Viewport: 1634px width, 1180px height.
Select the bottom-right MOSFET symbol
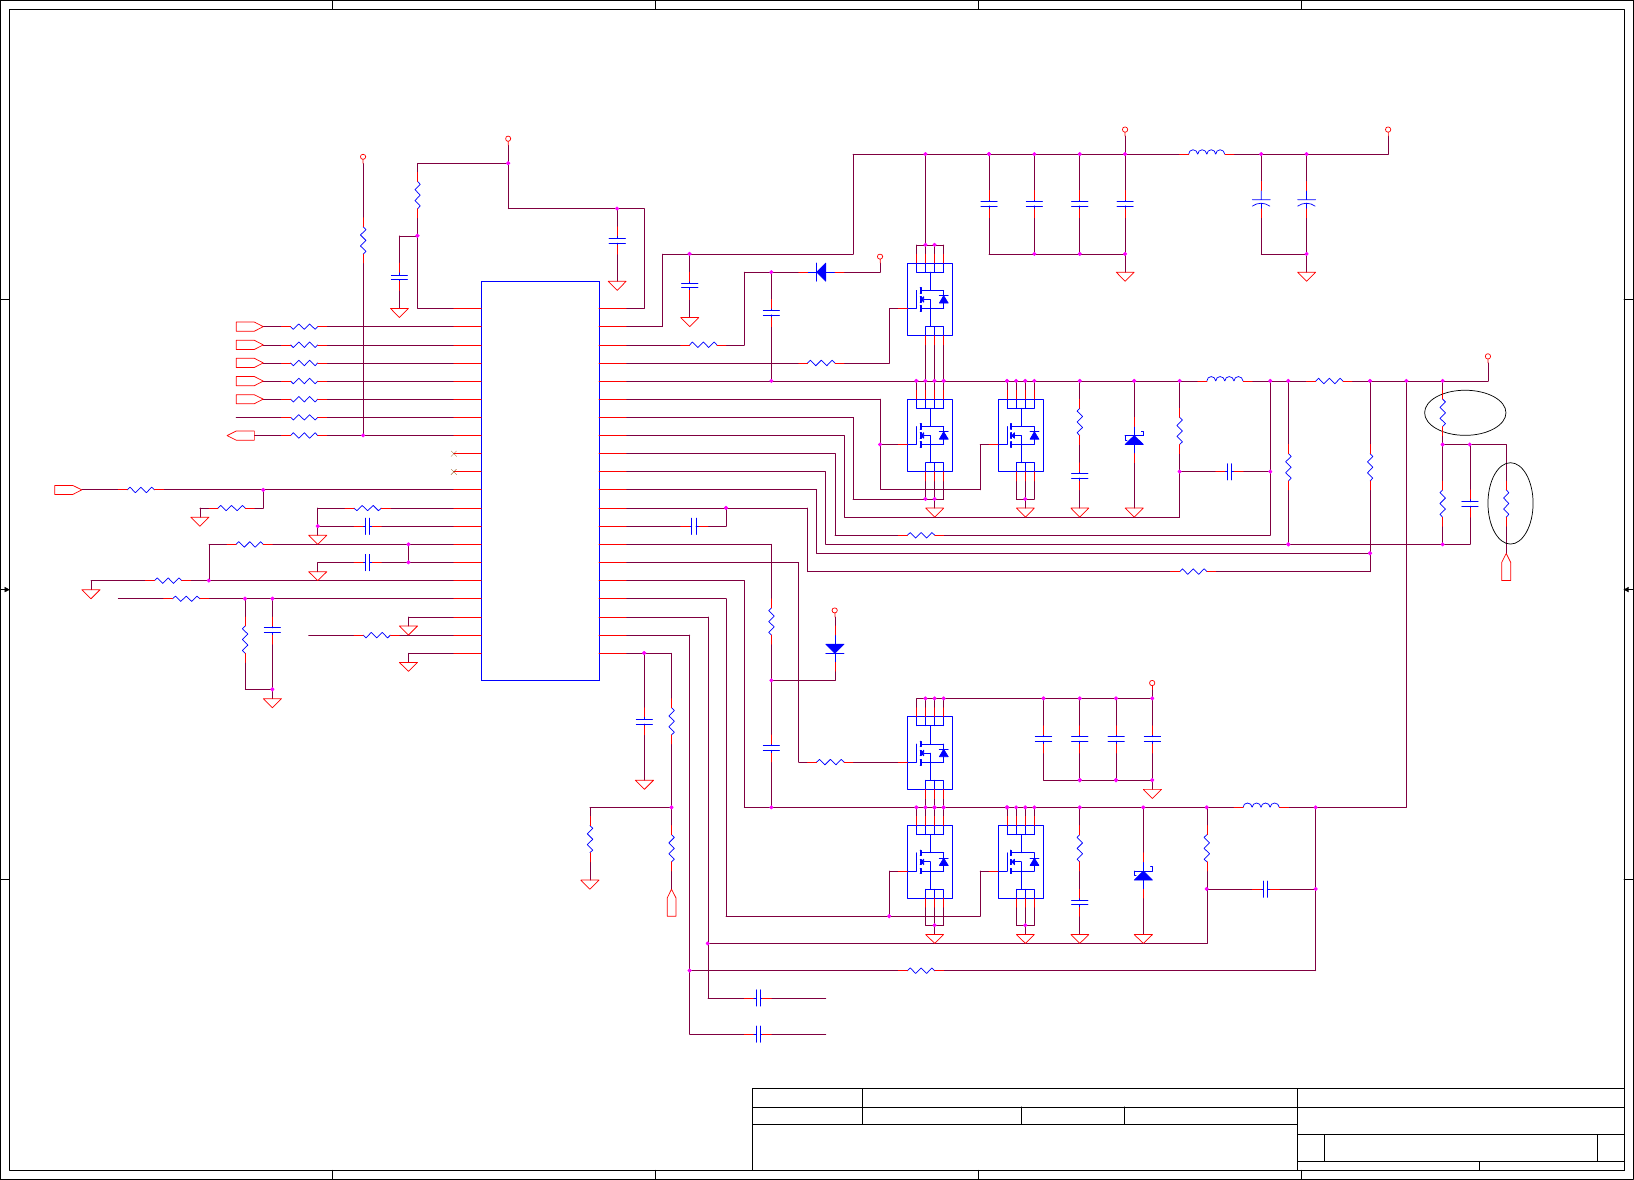[1021, 861]
